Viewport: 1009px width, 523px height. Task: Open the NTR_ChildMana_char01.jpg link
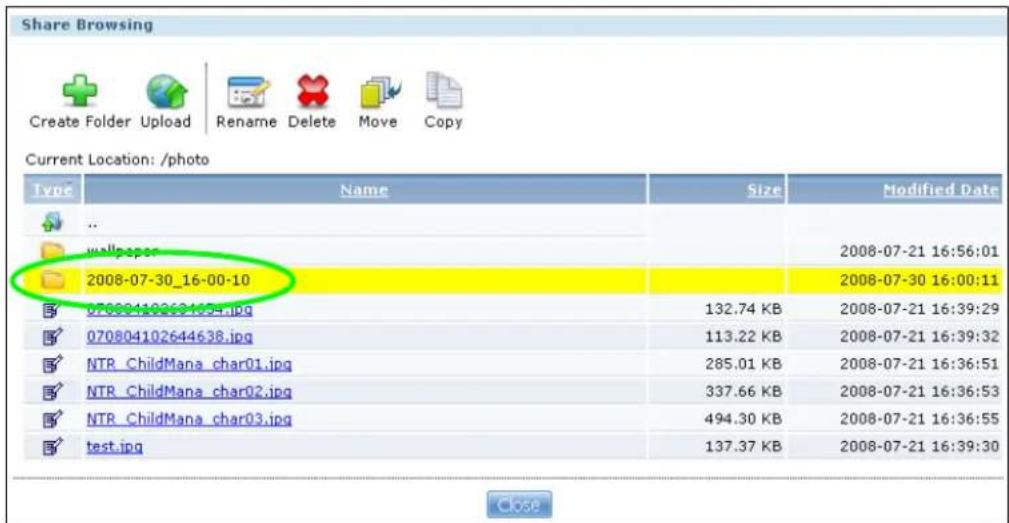(x=189, y=364)
